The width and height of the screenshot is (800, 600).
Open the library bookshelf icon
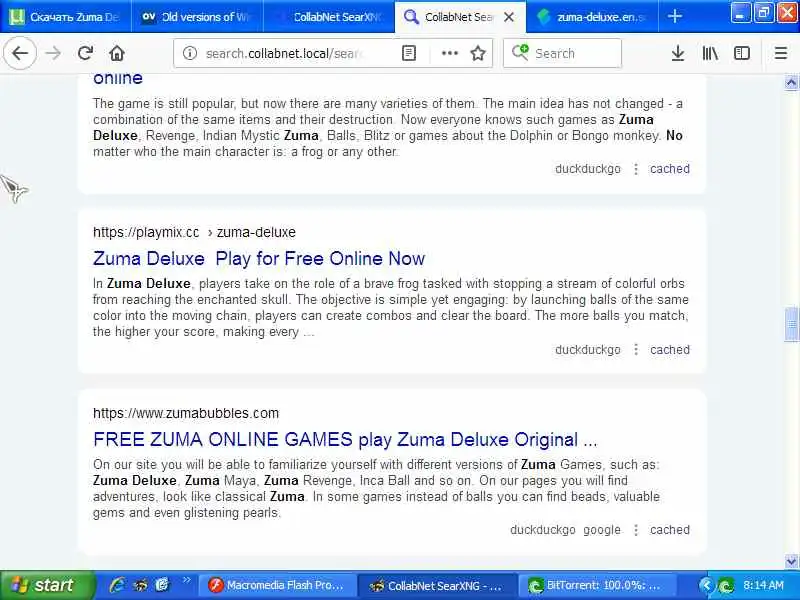(x=710, y=53)
